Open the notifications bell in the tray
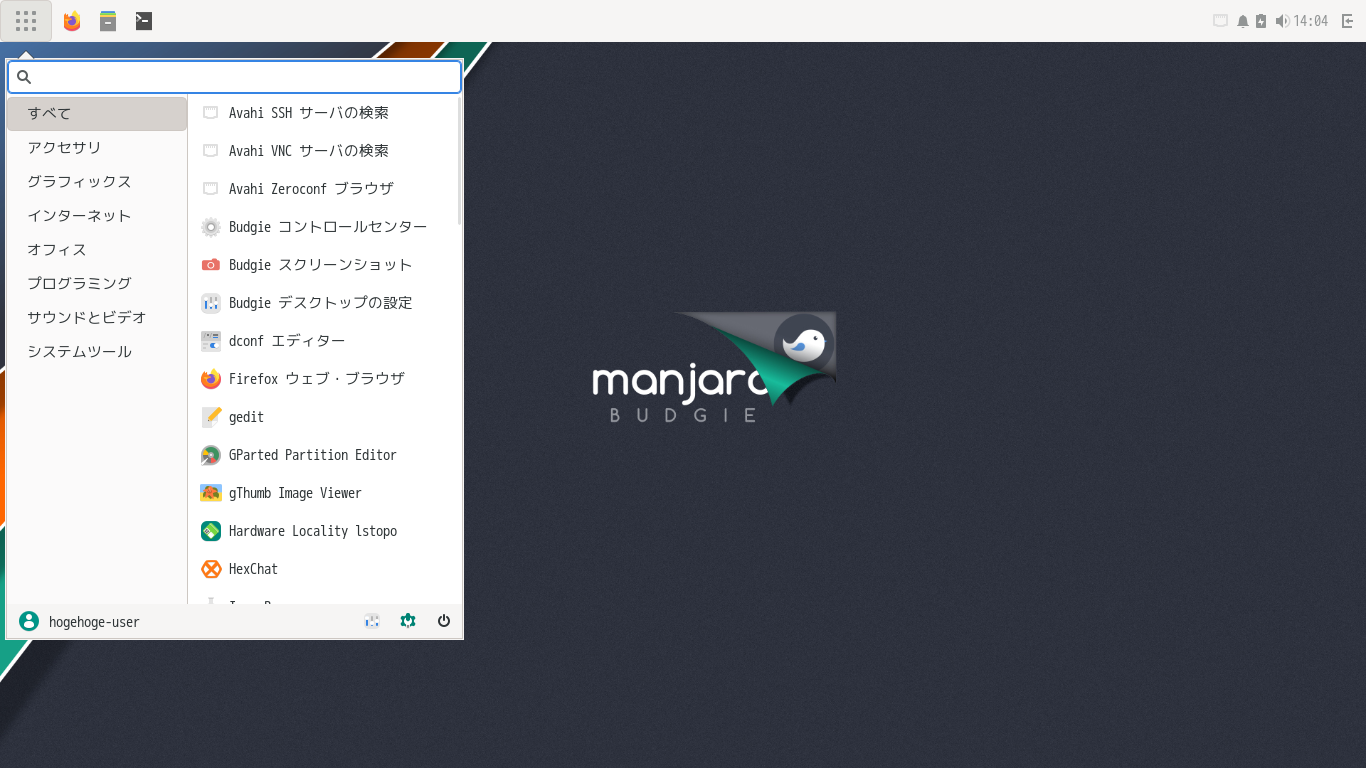Viewport: 1366px width, 768px height. (x=1243, y=21)
